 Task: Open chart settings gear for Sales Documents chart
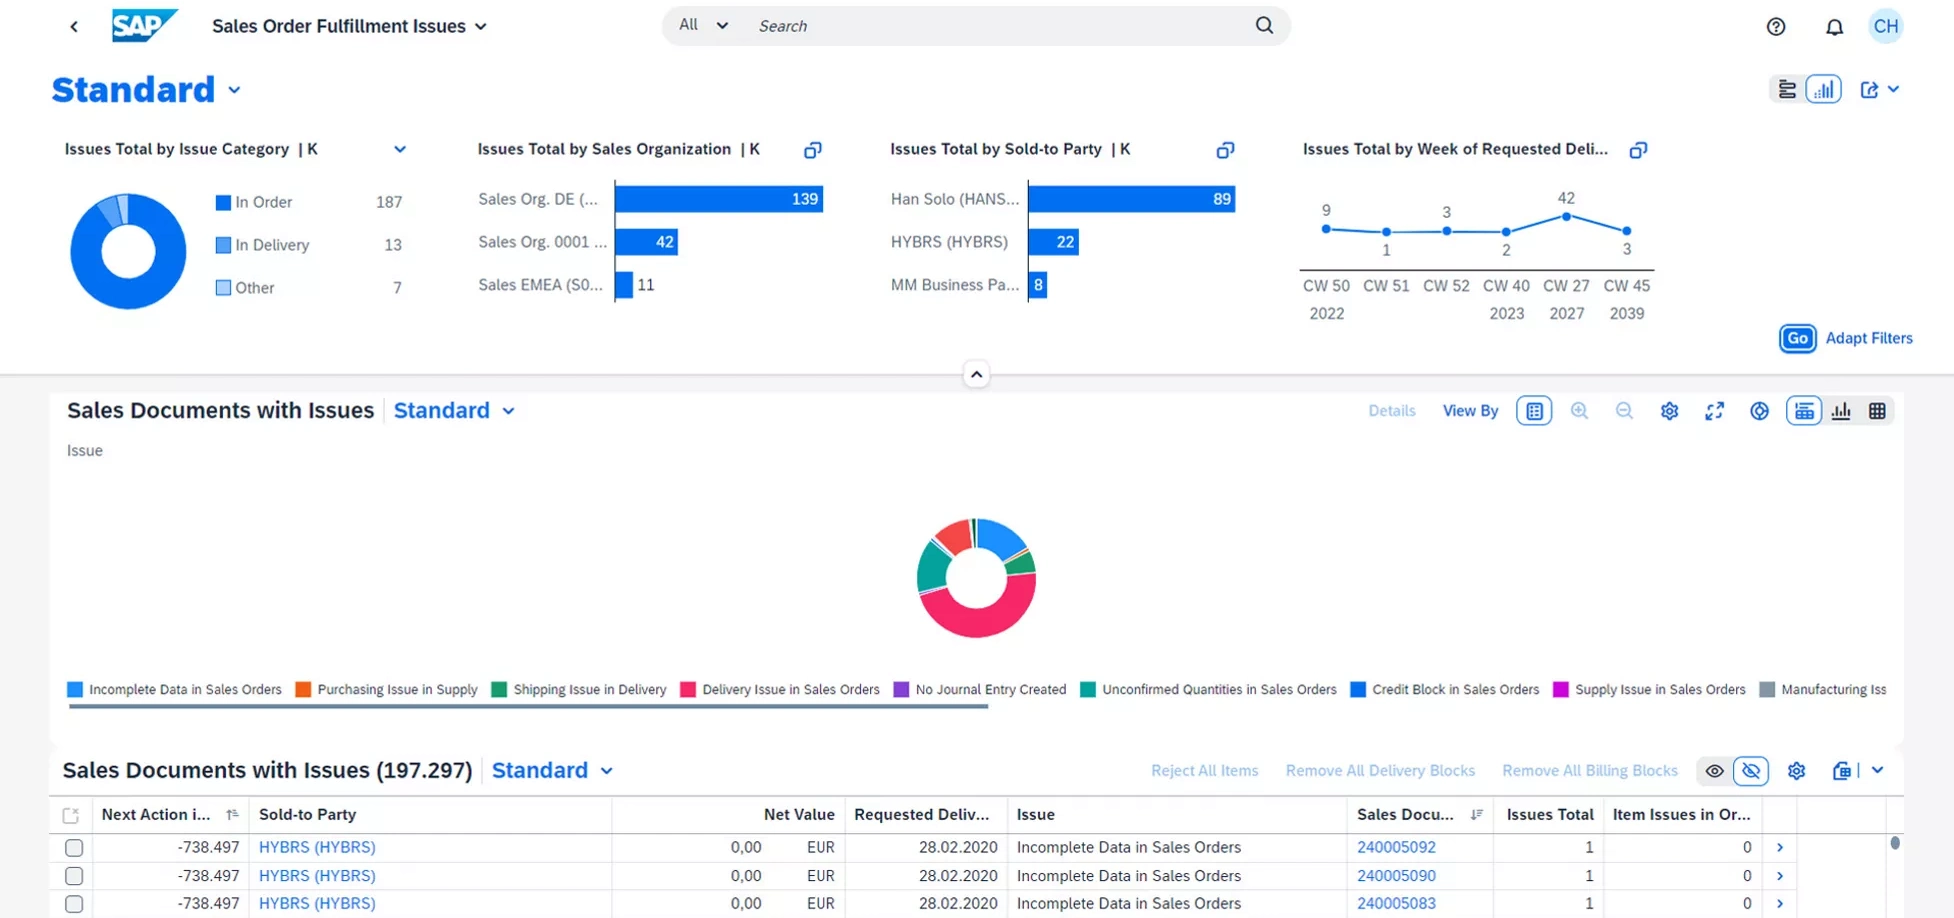1668,410
